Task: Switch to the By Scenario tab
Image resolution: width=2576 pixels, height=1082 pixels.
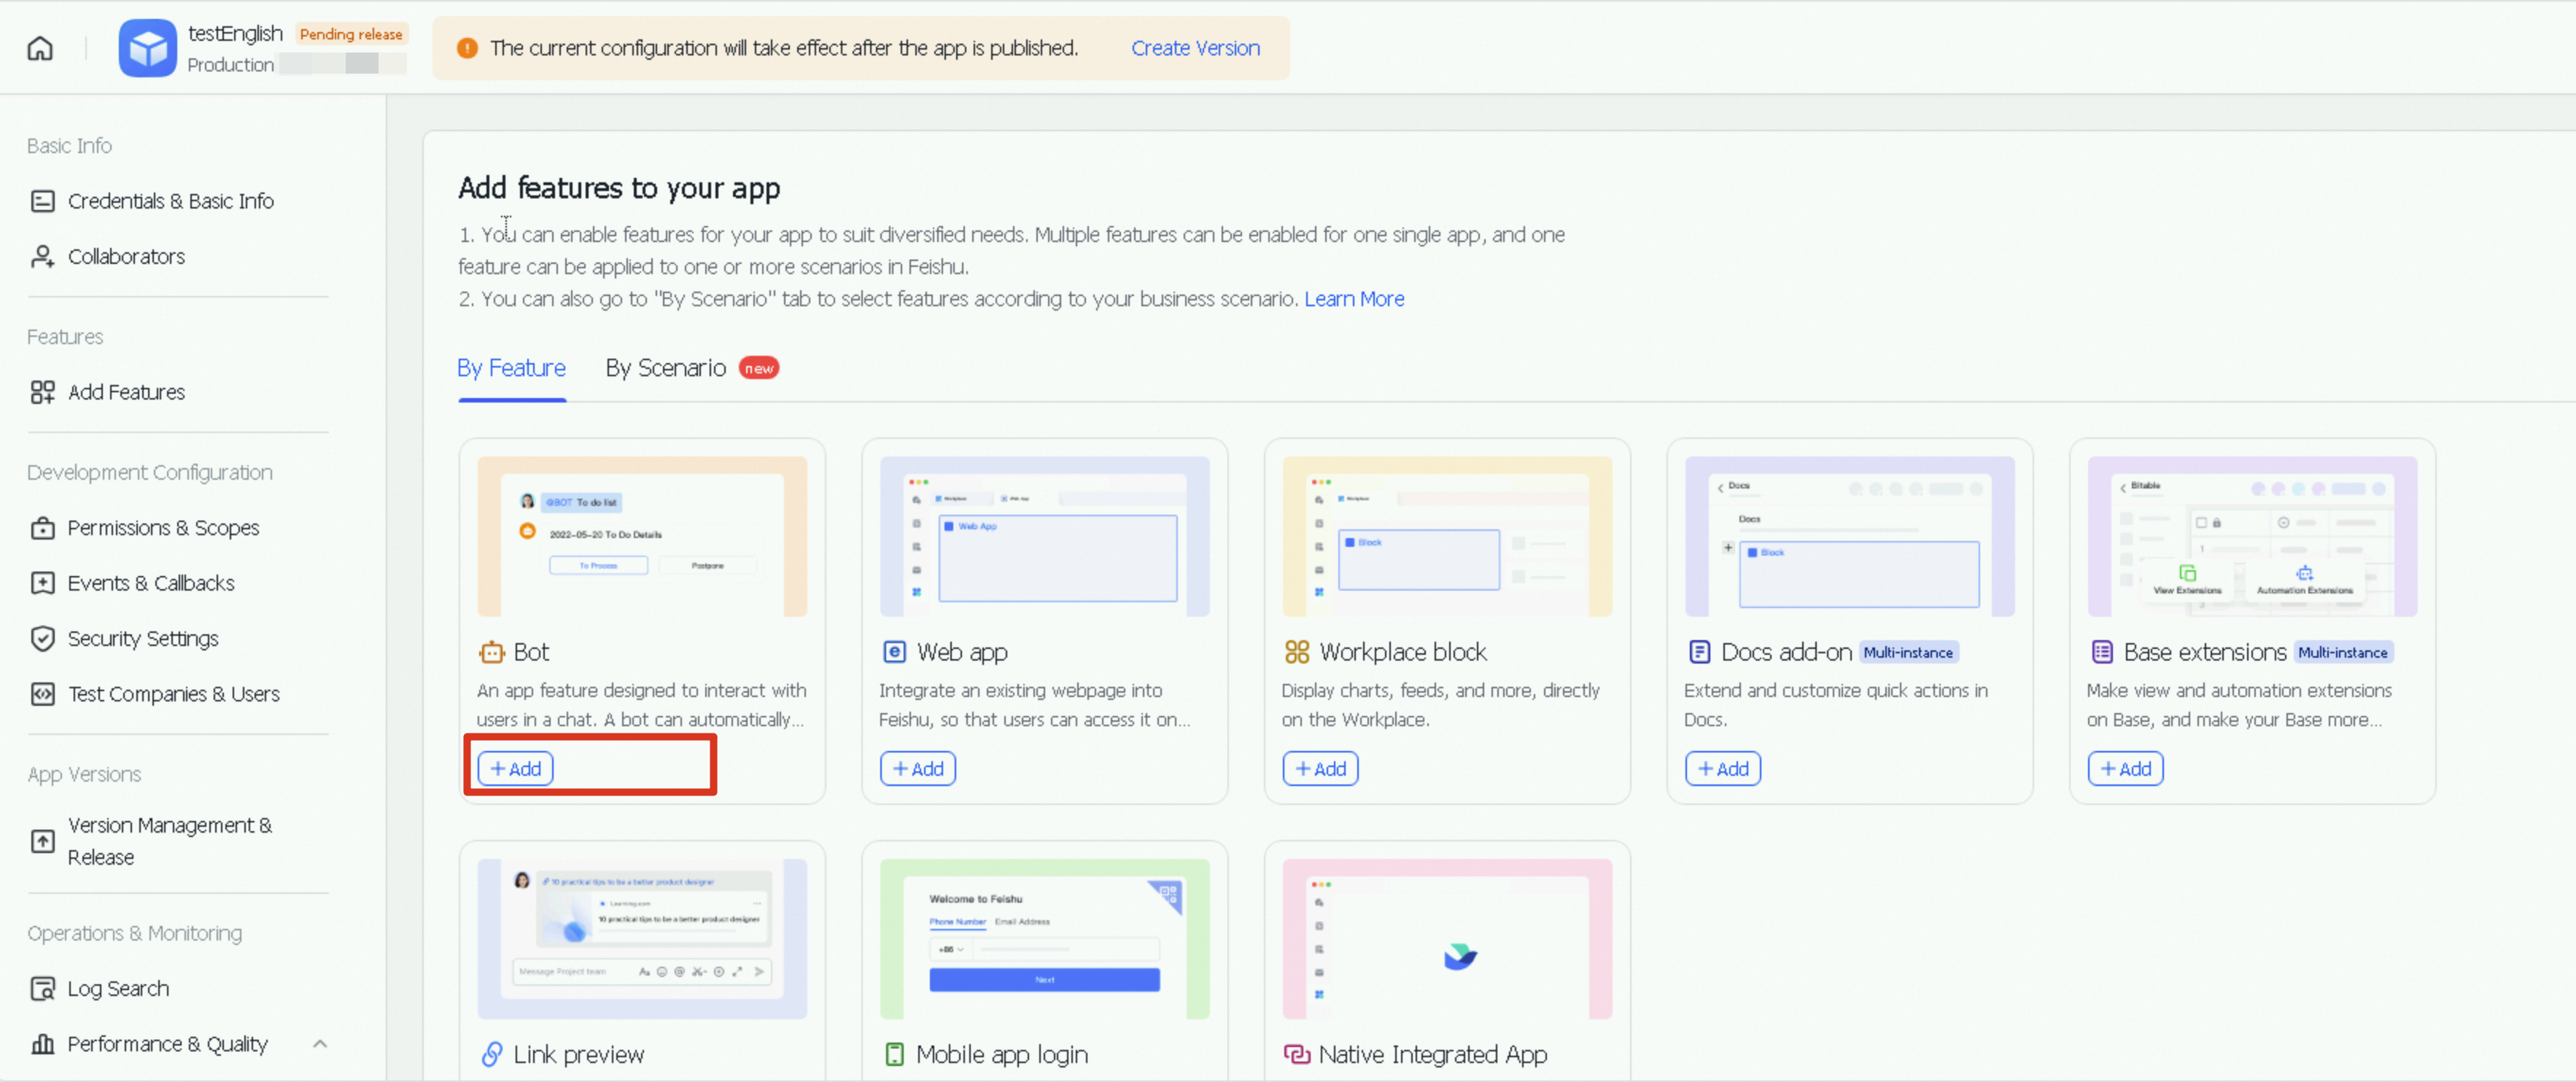Action: (665, 368)
